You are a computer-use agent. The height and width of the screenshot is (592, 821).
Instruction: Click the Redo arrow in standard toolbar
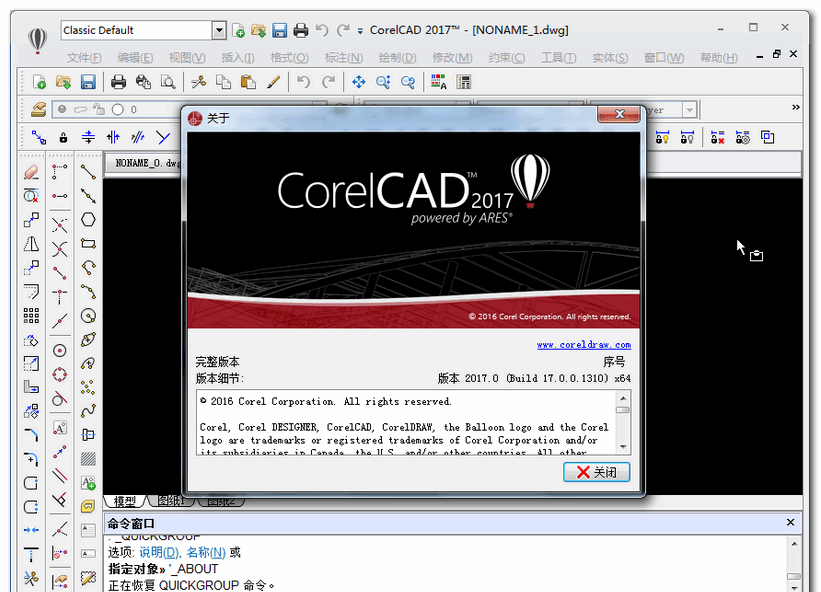[x=328, y=82]
